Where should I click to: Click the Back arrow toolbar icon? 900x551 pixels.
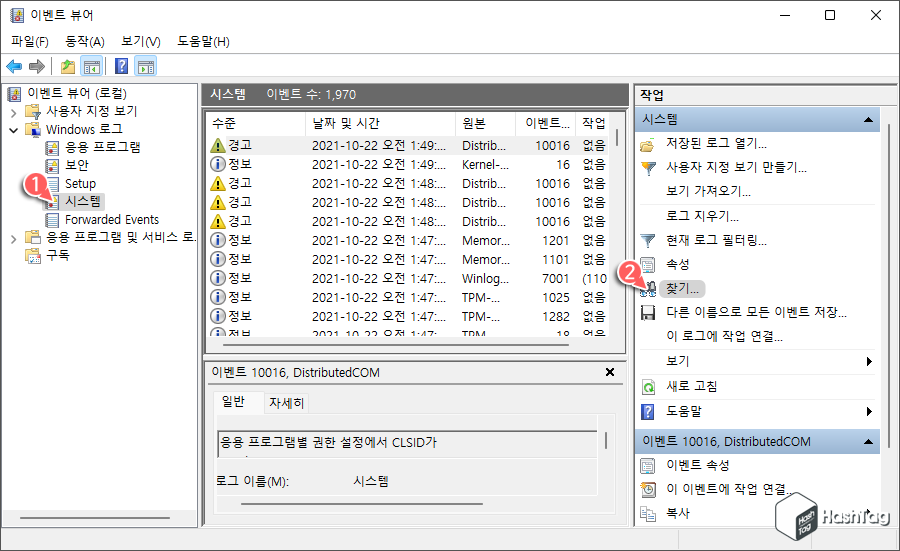14,67
